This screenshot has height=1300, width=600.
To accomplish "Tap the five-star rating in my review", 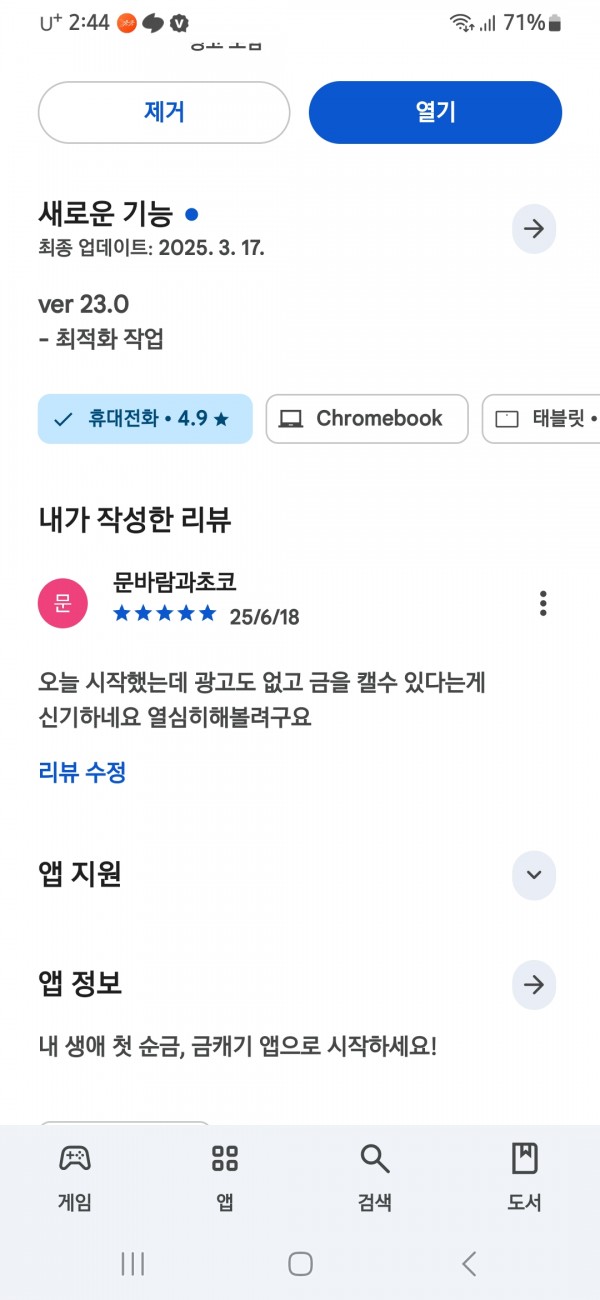I will coord(164,613).
